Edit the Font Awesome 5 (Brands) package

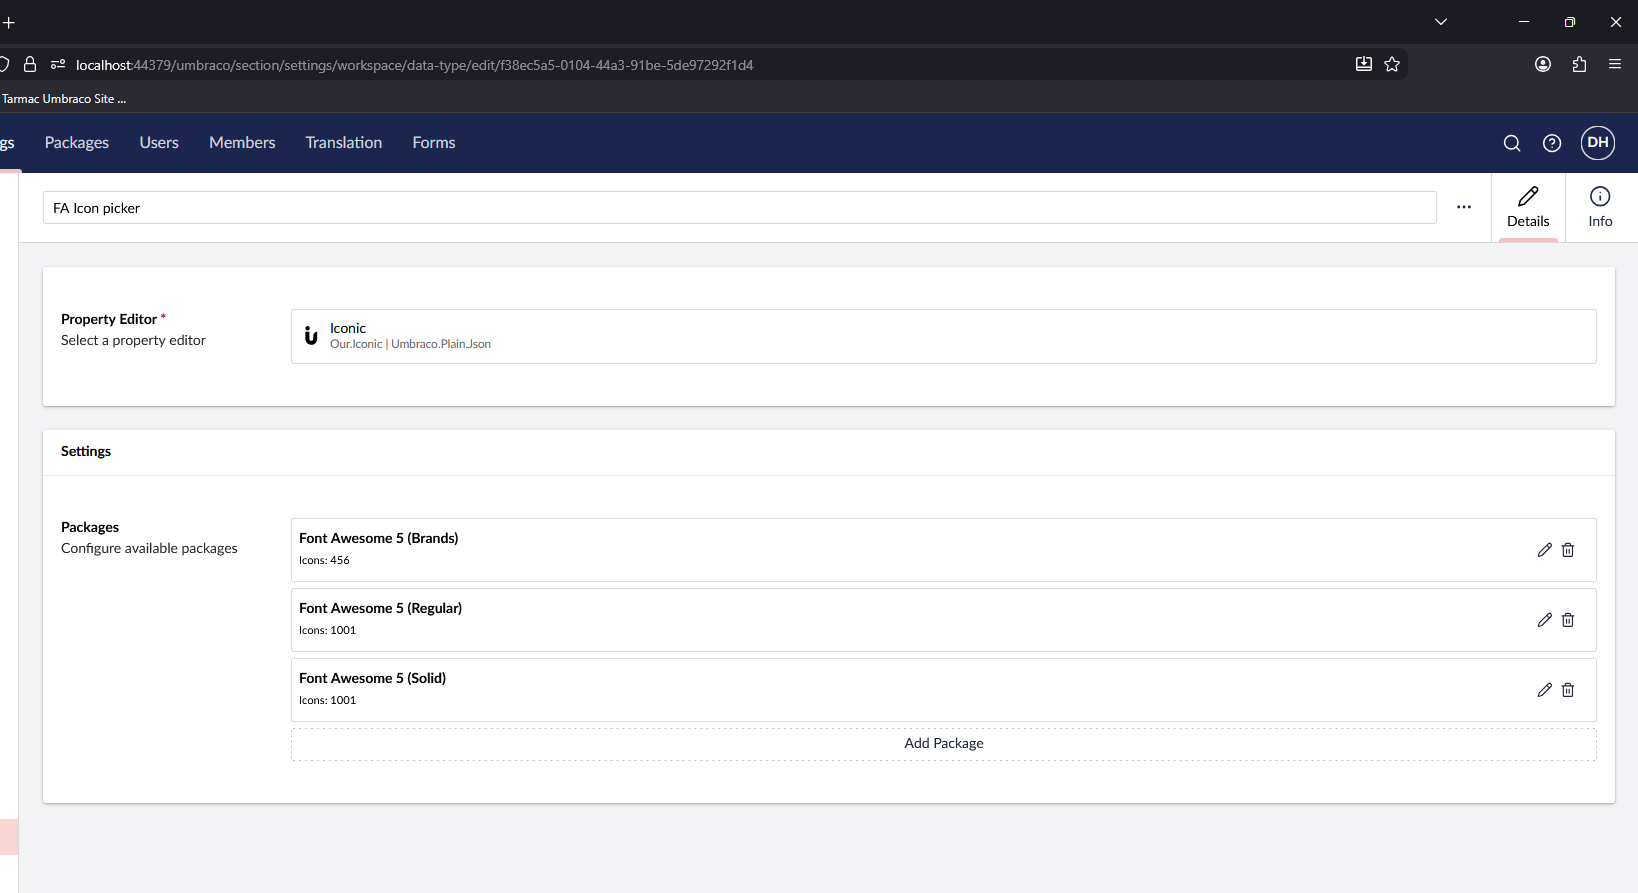[1544, 550]
